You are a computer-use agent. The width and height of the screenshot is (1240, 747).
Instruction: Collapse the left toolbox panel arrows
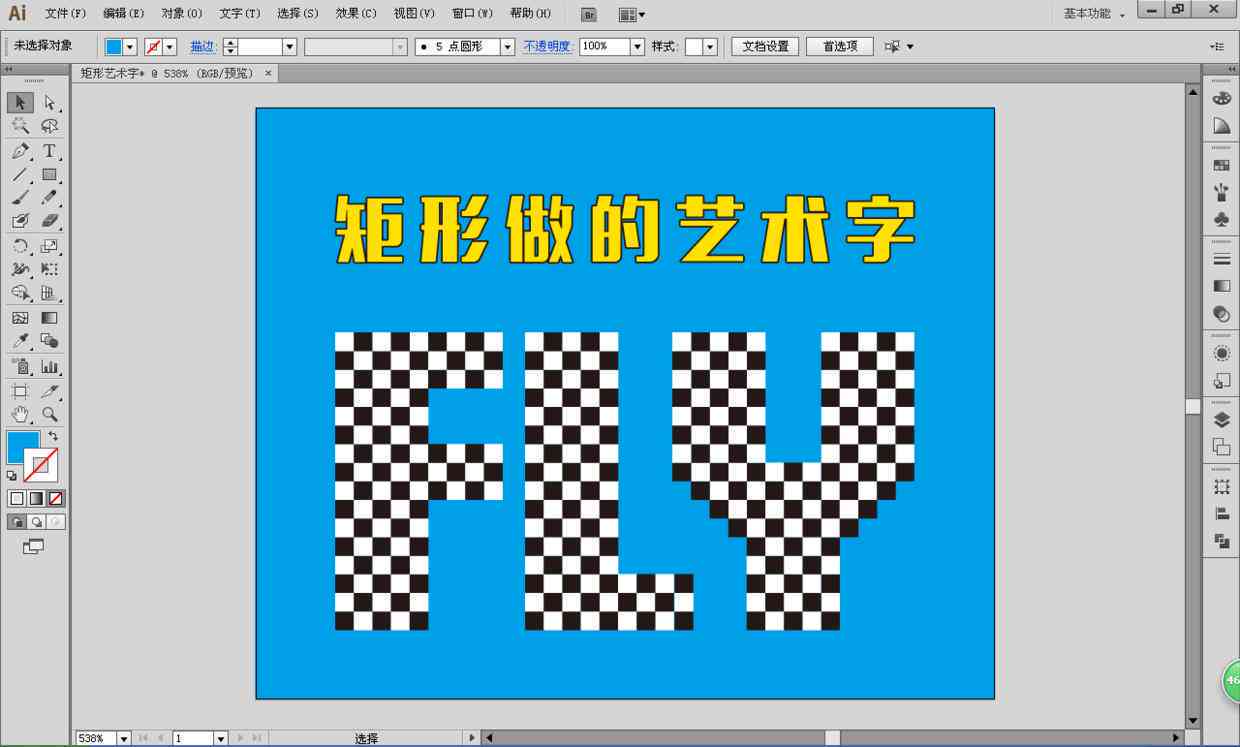(x=8, y=69)
